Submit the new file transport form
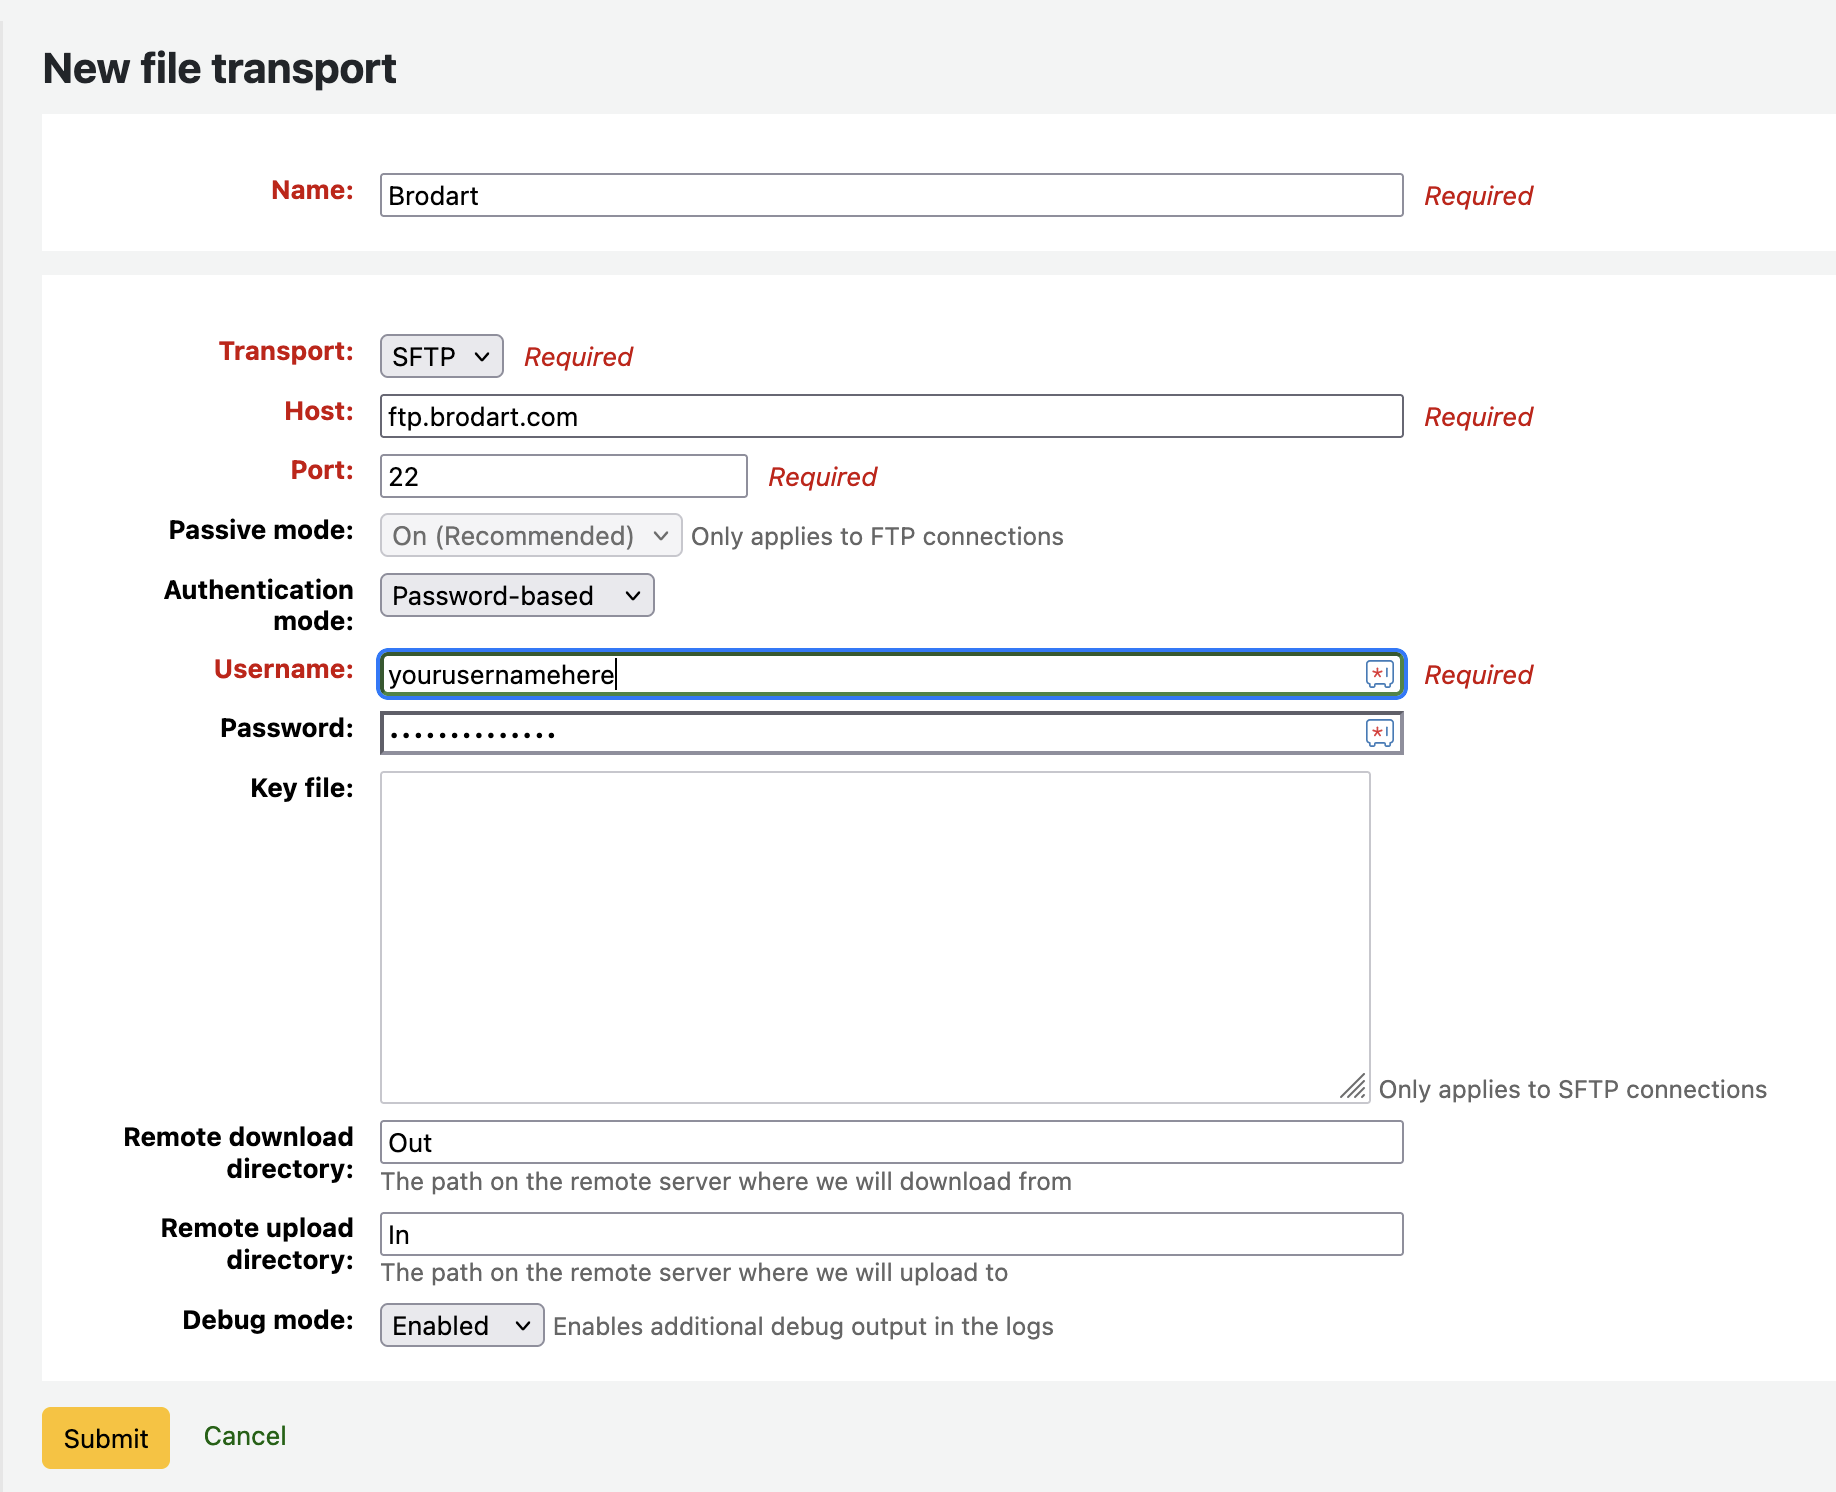Screen dimensions: 1836x1492 pyautogui.click(x=106, y=1438)
